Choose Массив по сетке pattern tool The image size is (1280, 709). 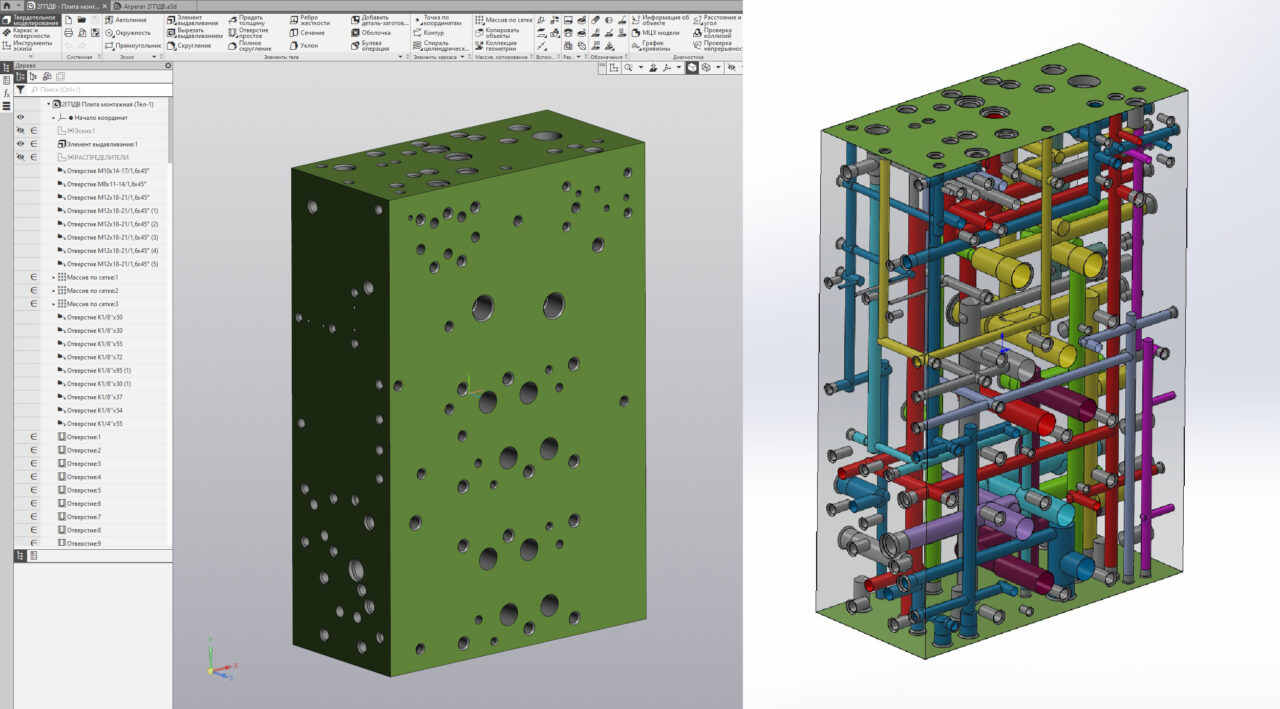pyautogui.click(x=502, y=20)
